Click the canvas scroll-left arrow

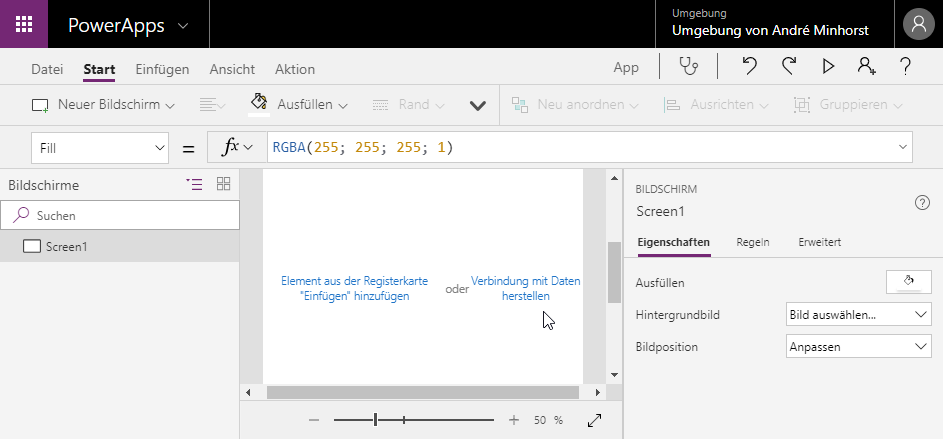(x=248, y=393)
